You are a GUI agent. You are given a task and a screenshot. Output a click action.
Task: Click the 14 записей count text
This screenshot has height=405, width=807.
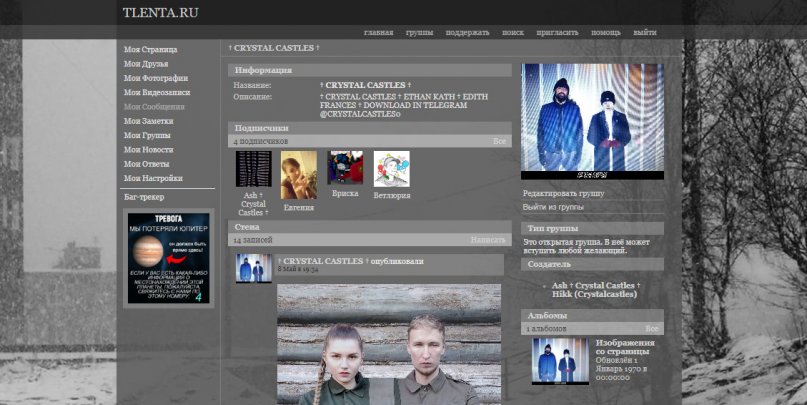click(253, 240)
